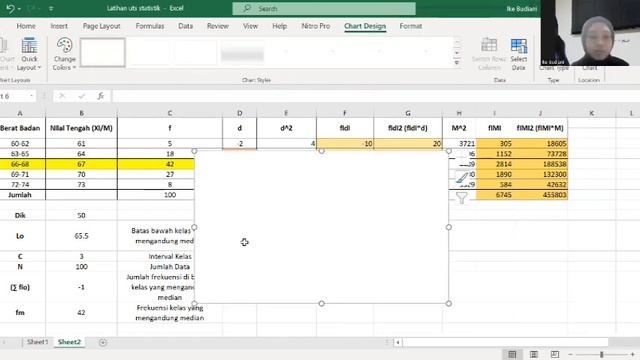Open Change Colors palette menu

pyautogui.click(x=64, y=54)
